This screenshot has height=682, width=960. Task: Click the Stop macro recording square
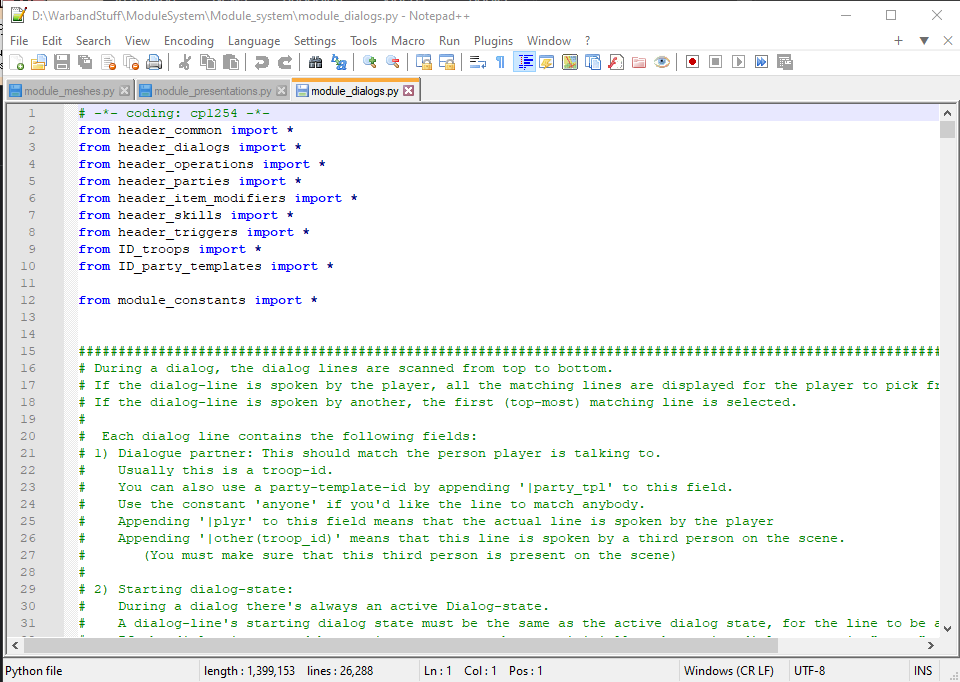tap(715, 62)
